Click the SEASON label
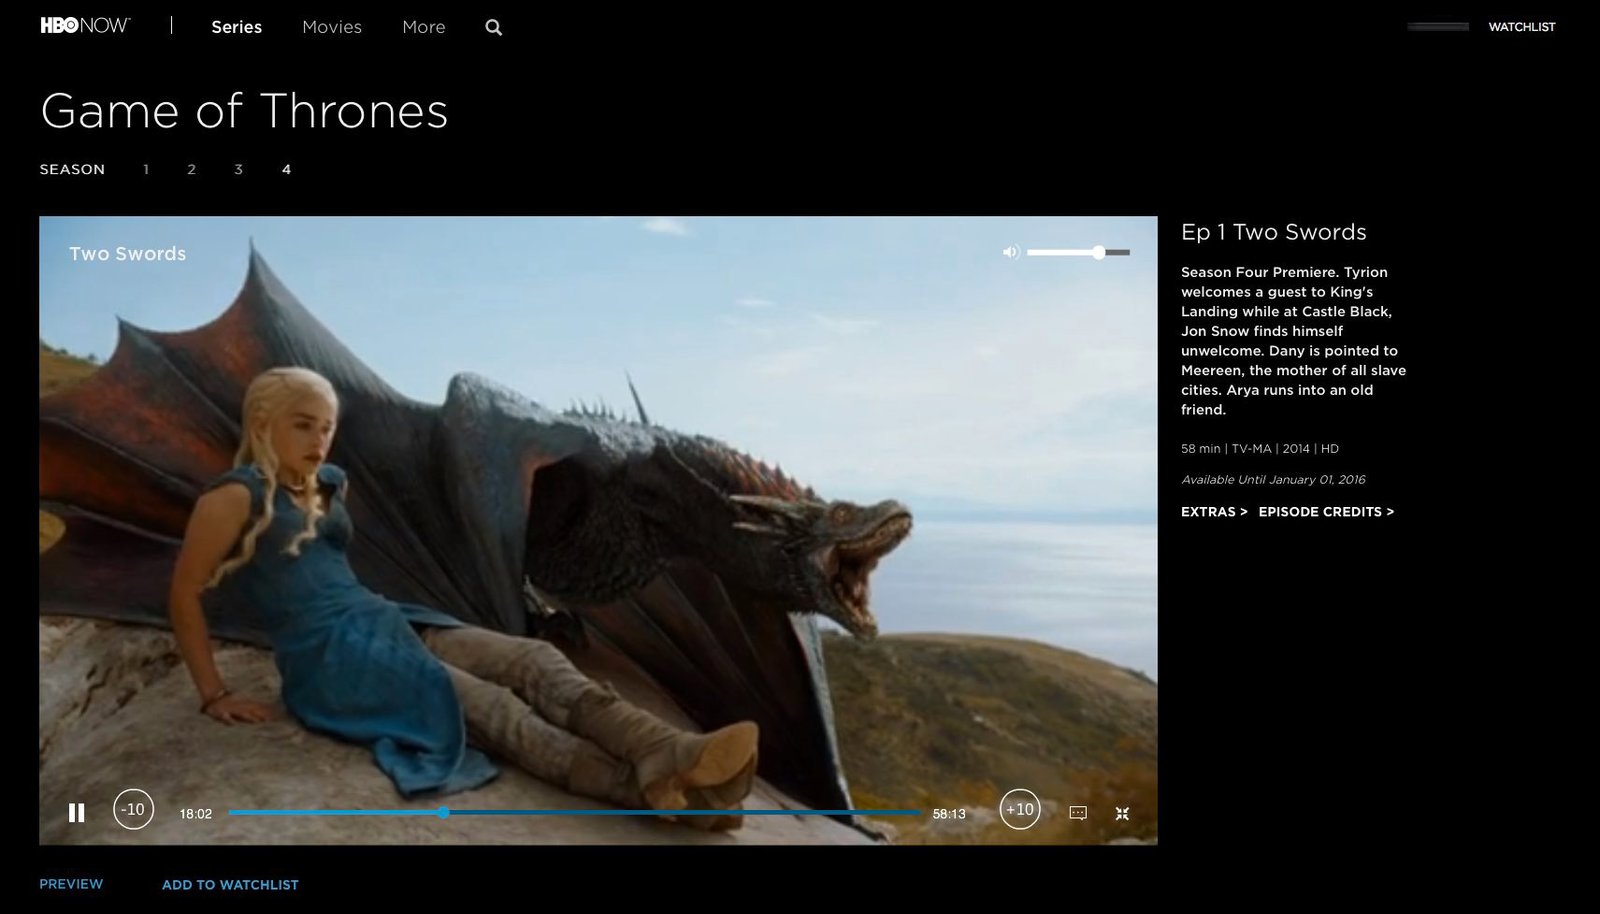This screenshot has width=1600, height=914. (x=72, y=169)
